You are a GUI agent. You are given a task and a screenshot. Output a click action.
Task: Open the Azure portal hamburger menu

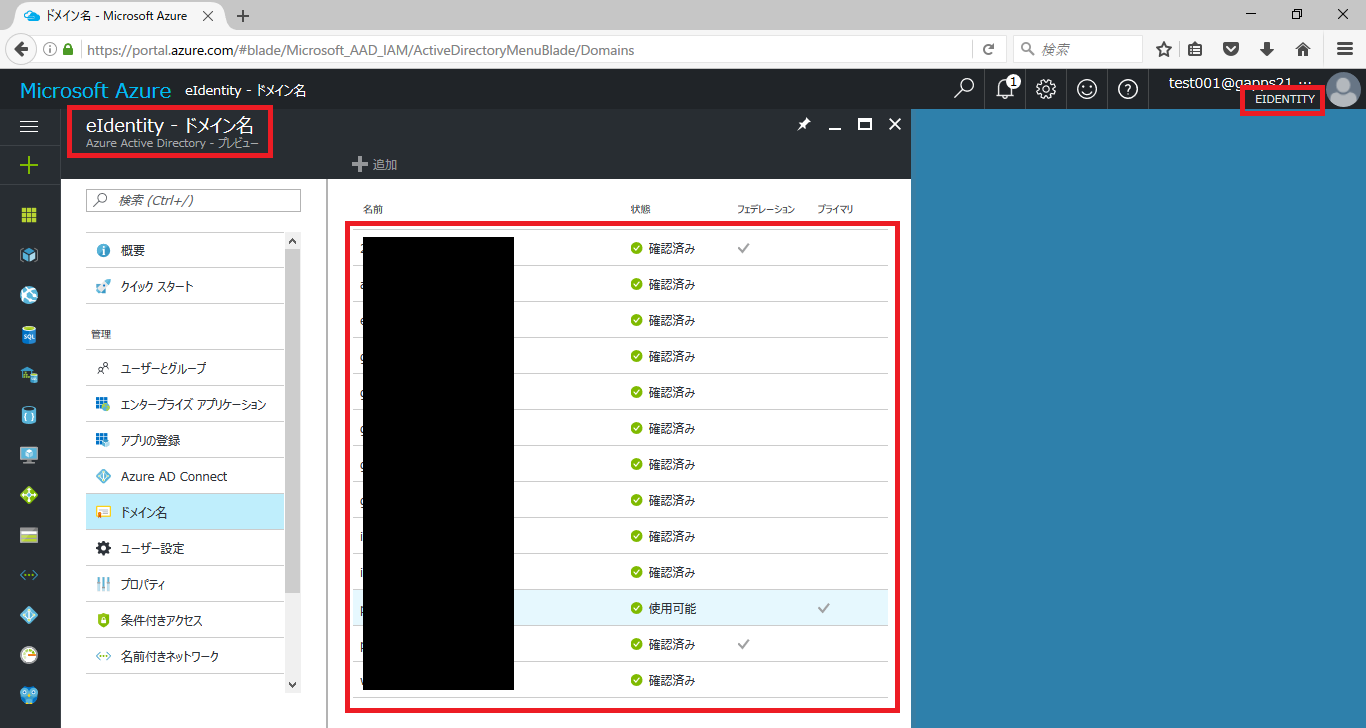pyautogui.click(x=29, y=127)
